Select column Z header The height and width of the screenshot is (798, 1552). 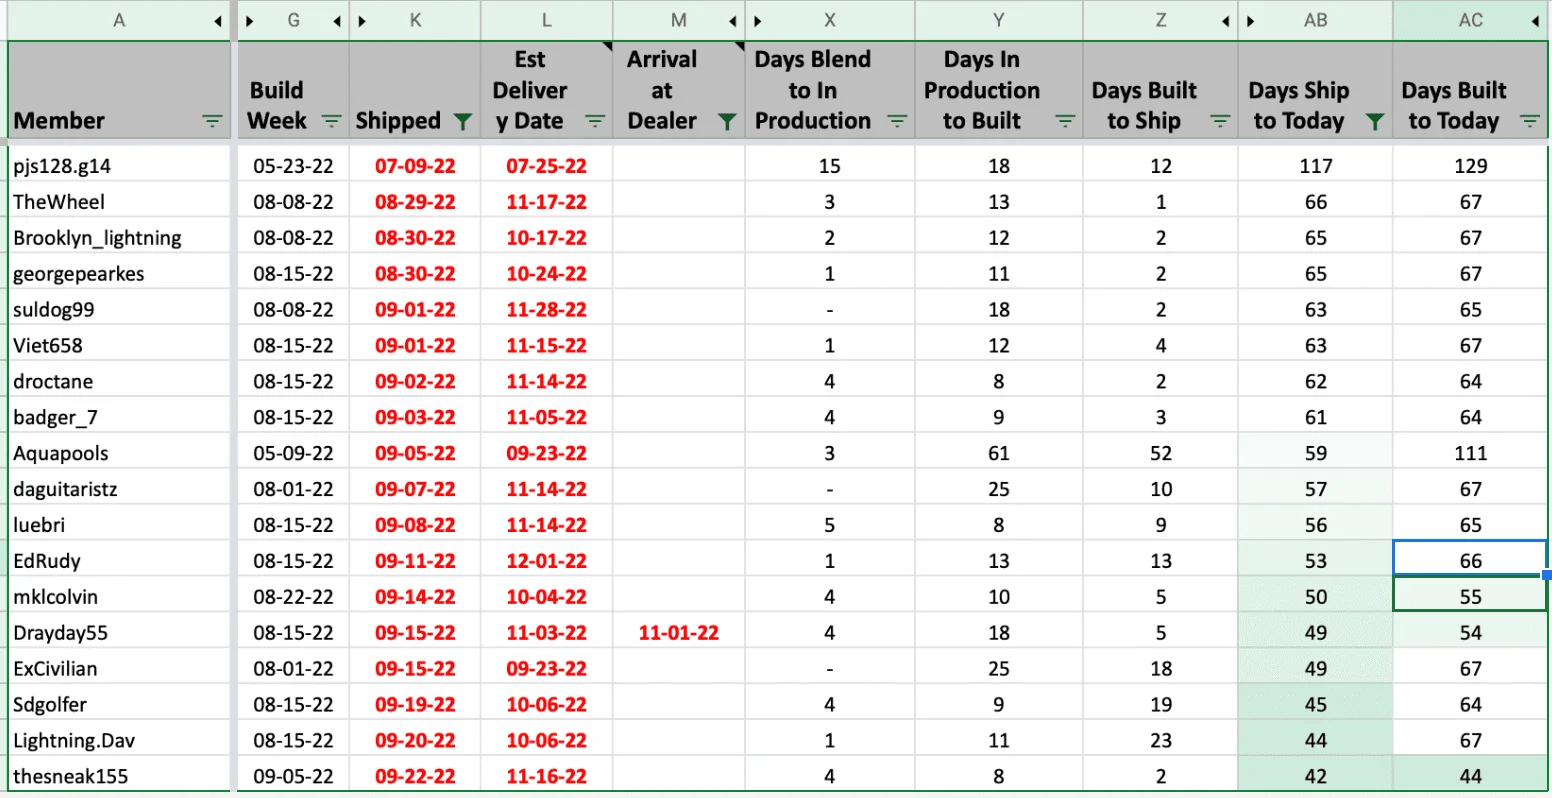[x=1160, y=20]
